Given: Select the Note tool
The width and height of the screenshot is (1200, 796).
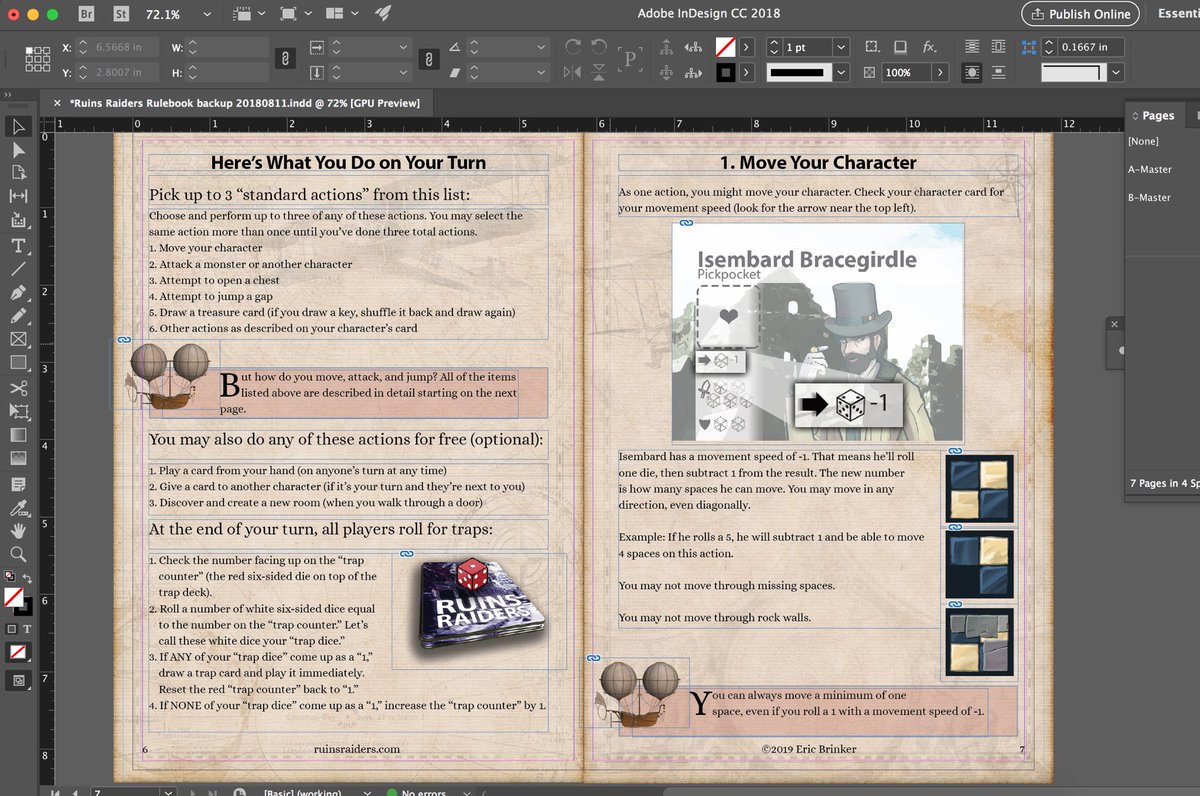Looking at the screenshot, I should pyautogui.click(x=18, y=484).
